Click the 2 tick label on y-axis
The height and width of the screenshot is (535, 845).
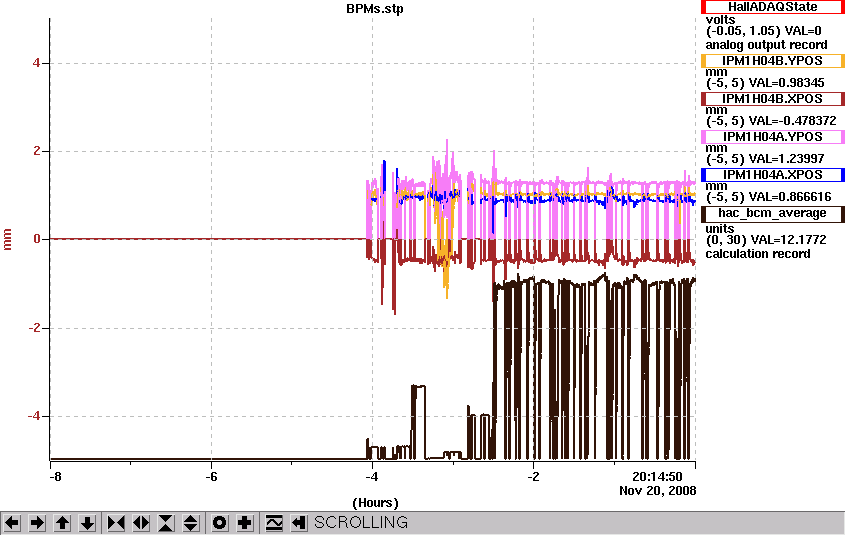(36, 151)
